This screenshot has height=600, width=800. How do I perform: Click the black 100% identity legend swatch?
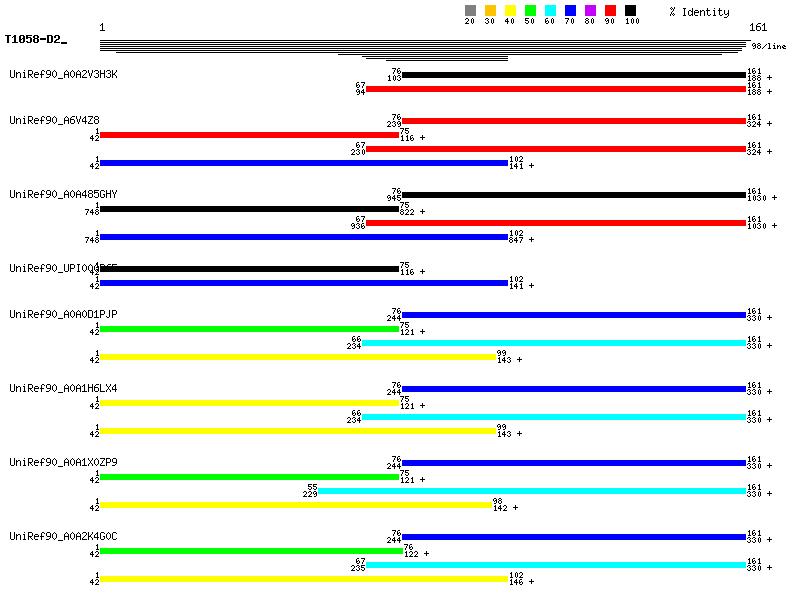click(630, 11)
